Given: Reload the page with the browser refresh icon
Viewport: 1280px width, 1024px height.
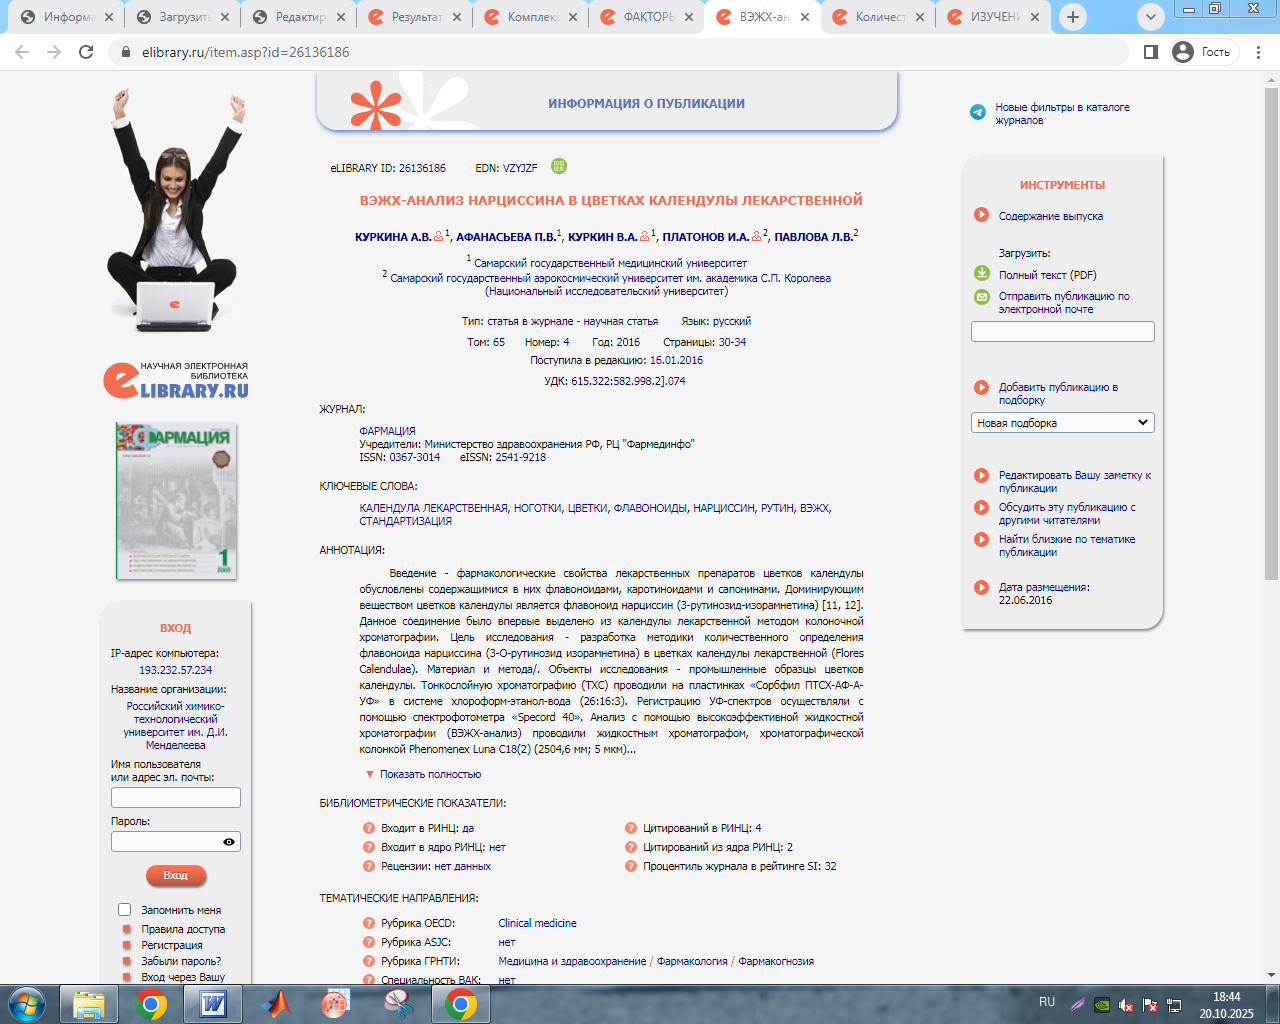Looking at the screenshot, I should coord(86,52).
